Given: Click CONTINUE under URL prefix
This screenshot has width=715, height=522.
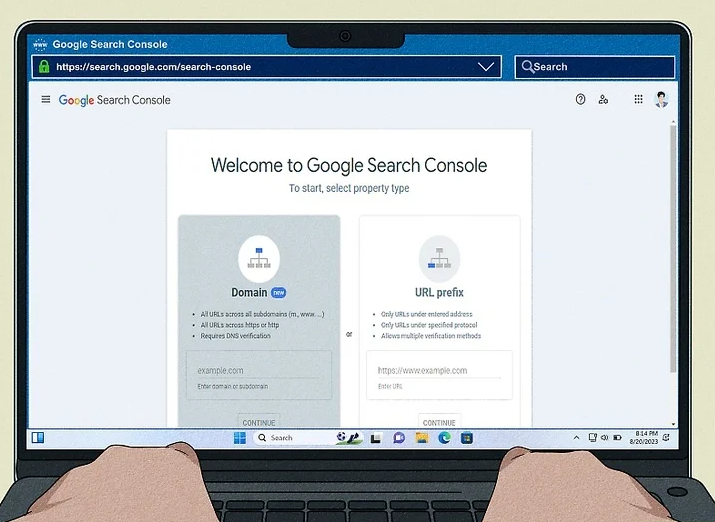Looking at the screenshot, I should pyautogui.click(x=439, y=421).
